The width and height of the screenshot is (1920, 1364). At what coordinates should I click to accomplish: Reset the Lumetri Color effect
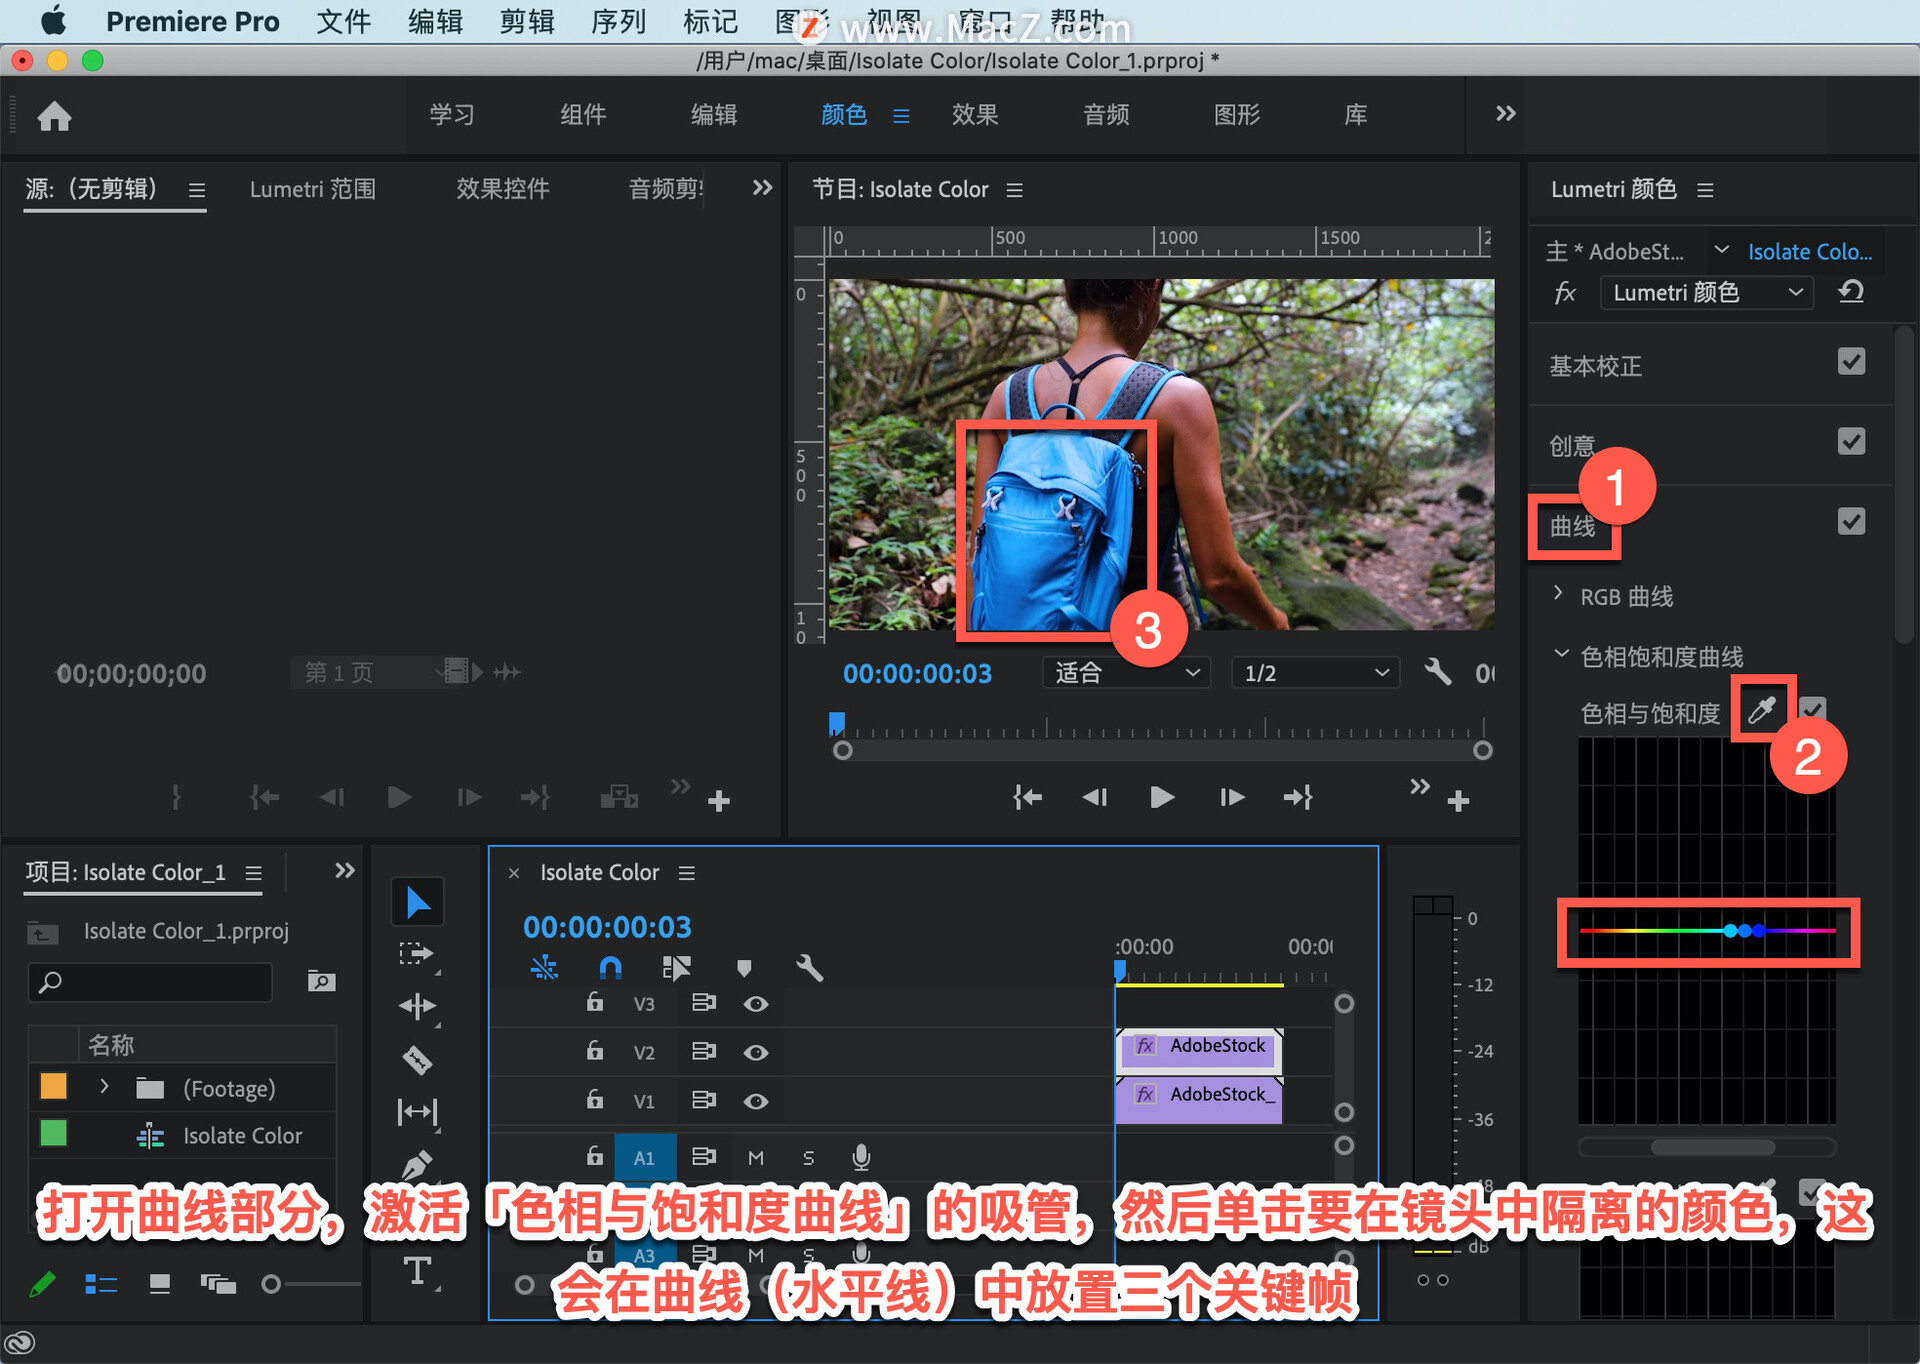pyautogui.click(x=1851, y=292)
